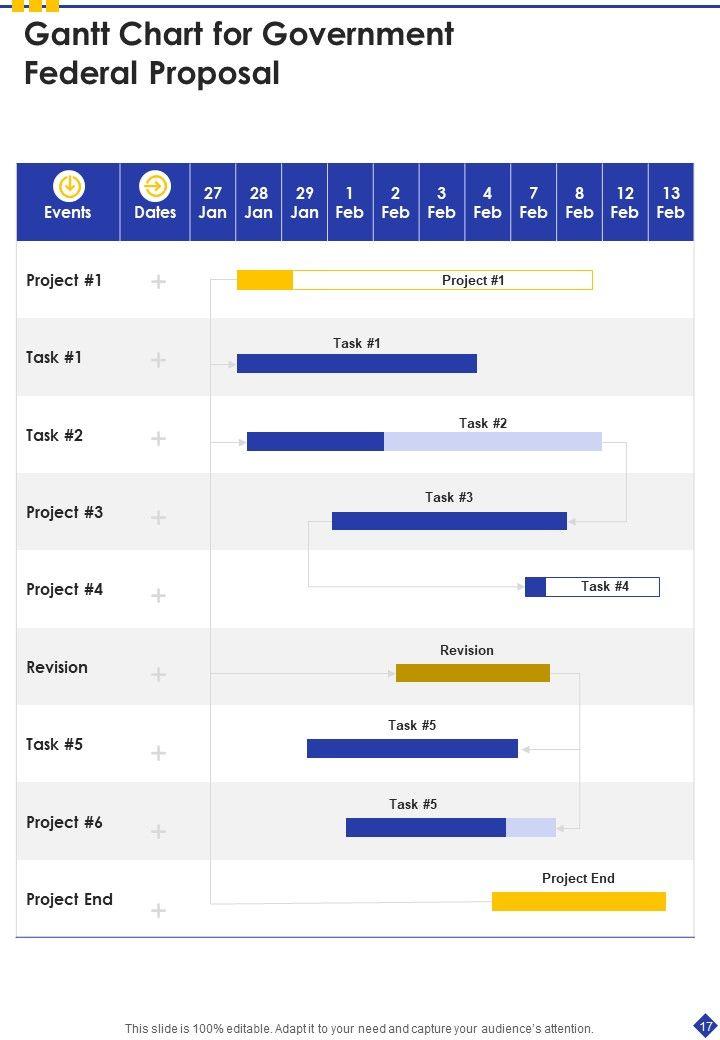Click the yellow Project End bar
This screenshot has height=1040, width=720.
point(578,901)
